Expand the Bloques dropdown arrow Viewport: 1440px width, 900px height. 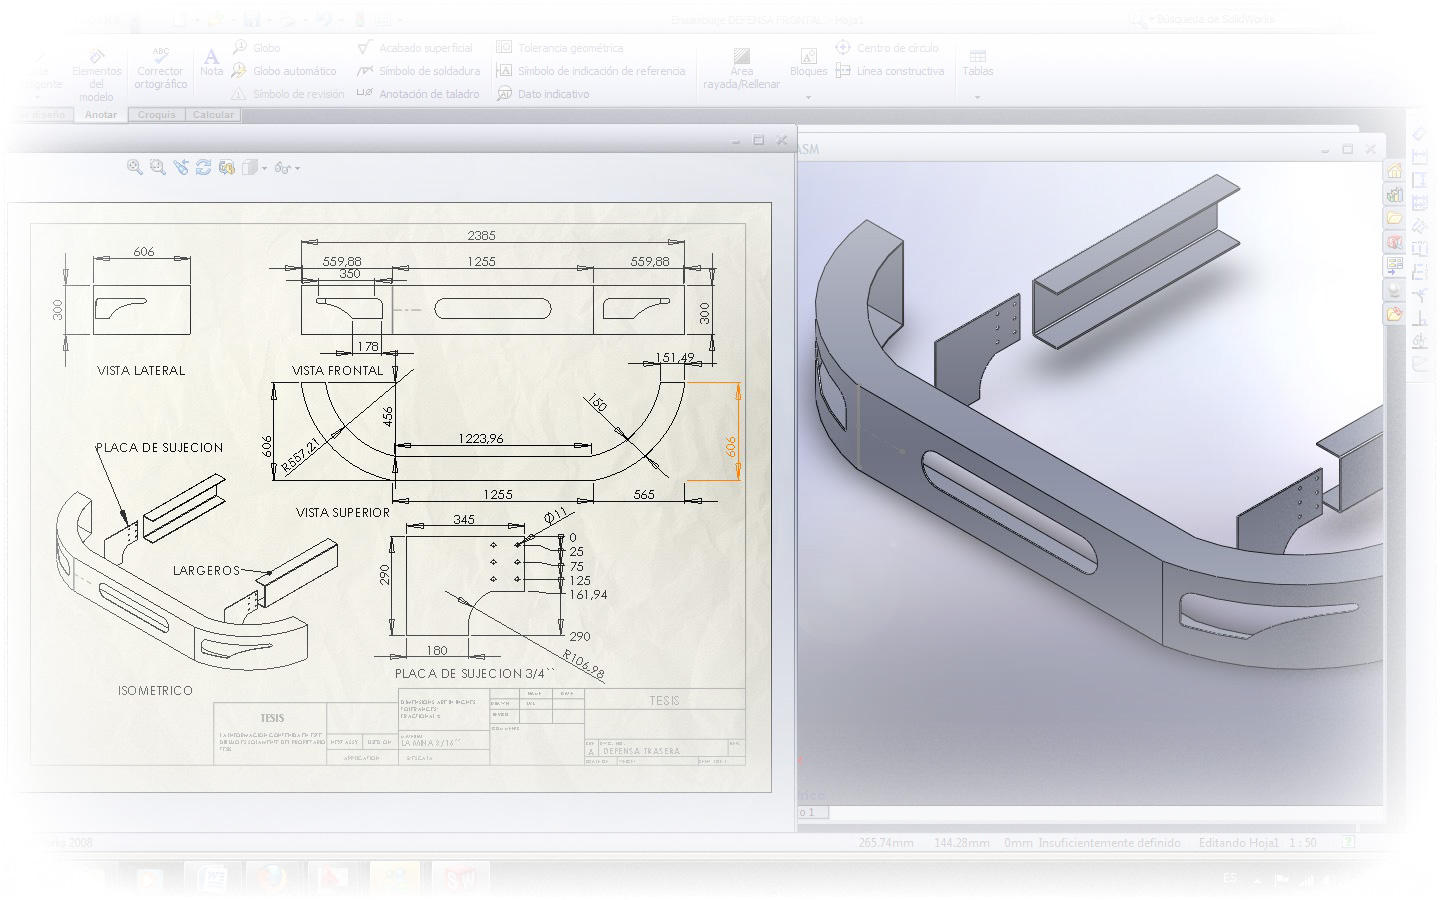click(x=808, y=98)
